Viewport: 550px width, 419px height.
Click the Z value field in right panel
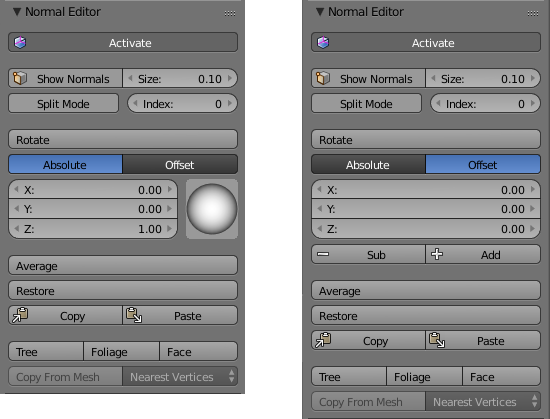(426, 229)
